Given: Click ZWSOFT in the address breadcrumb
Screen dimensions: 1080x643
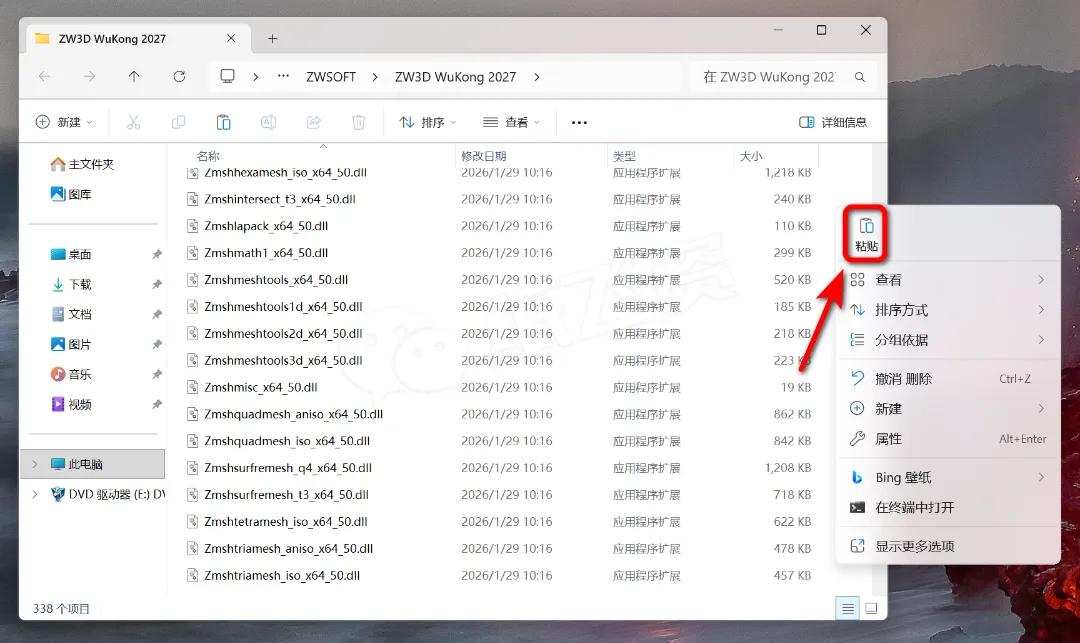Looking at the screenshot, I should pos(331,77).
